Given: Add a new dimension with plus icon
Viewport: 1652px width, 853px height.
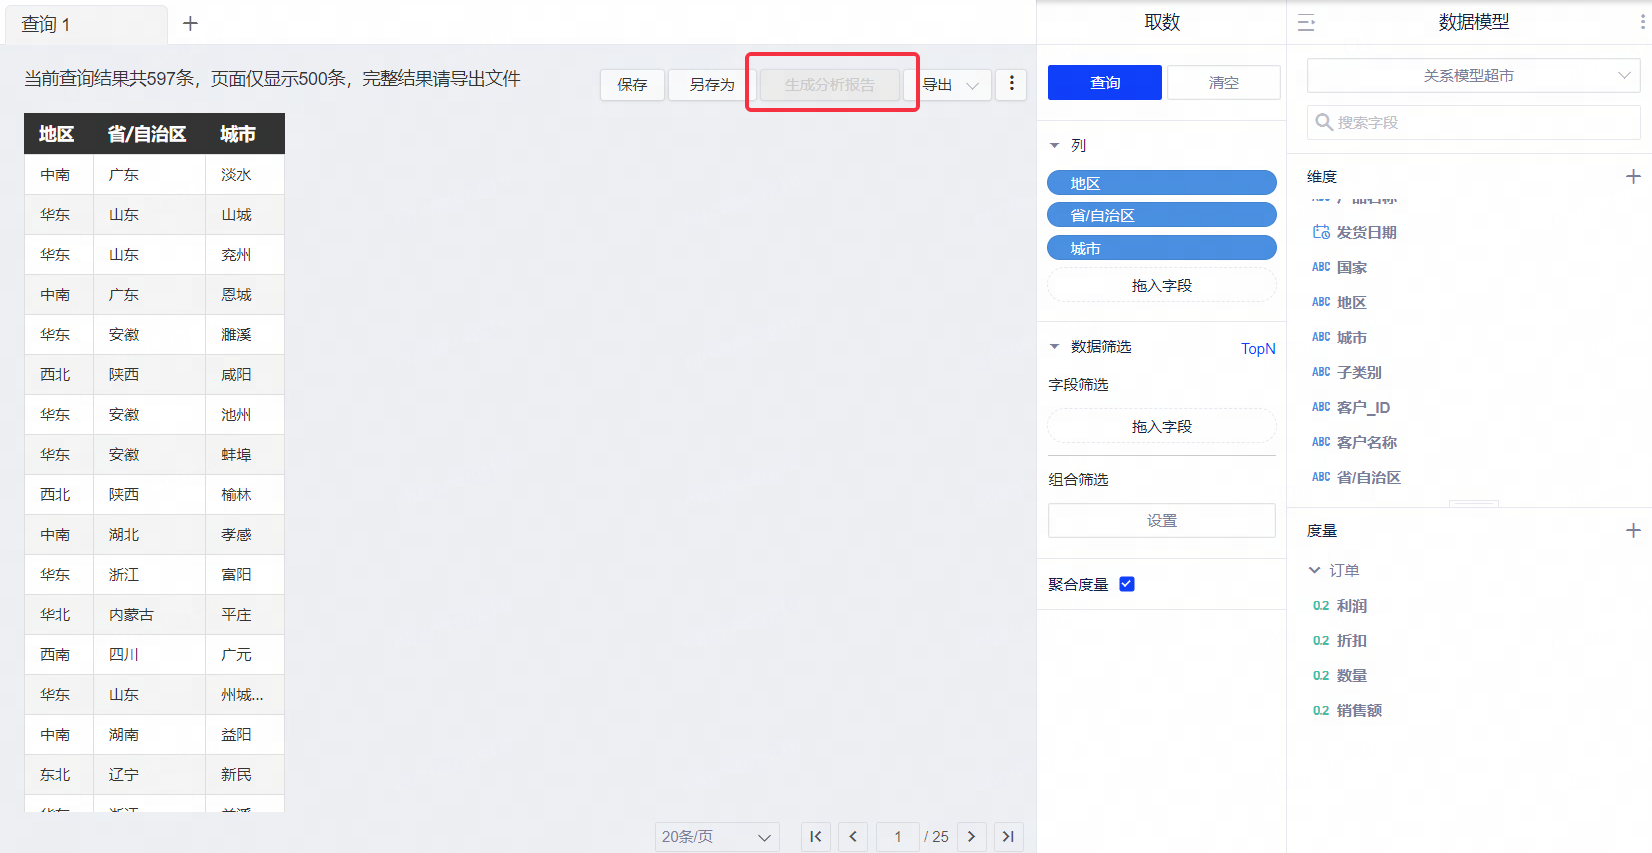Looking at the screenshot, I should (1633, 176).
